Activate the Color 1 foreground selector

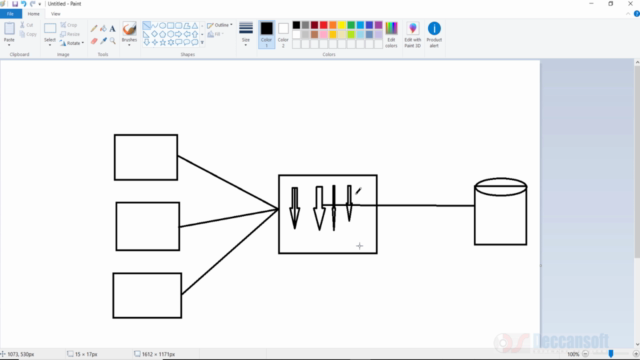(x=267, y=34)
